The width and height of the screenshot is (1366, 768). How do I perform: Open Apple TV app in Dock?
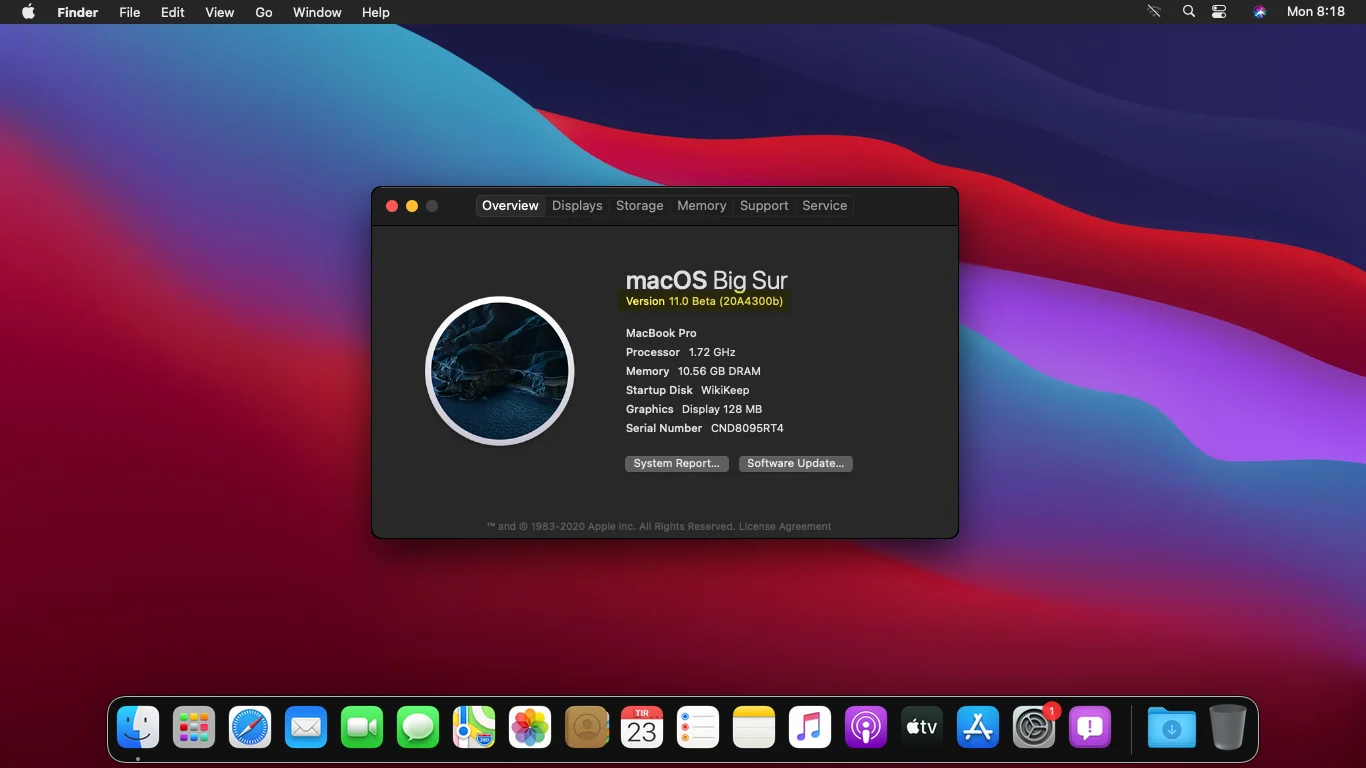click(x=922, y=727)
